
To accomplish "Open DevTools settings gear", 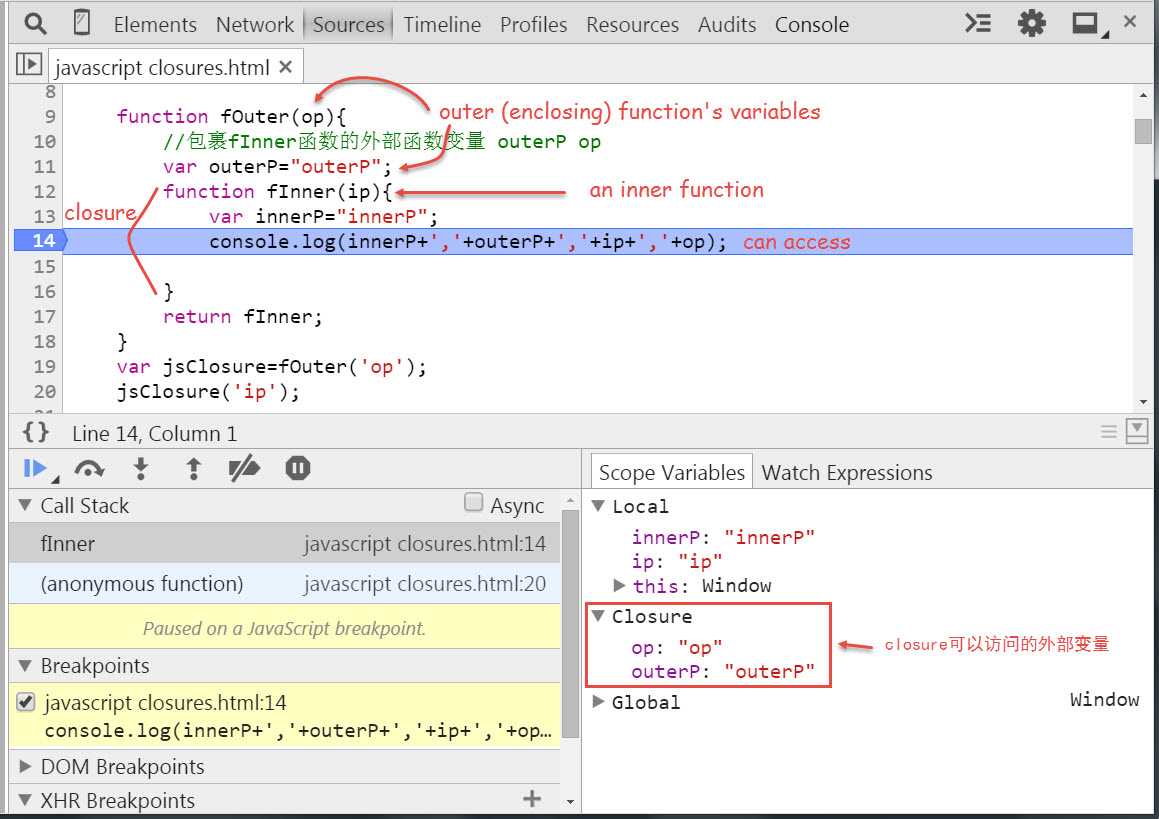I will [x=1031, y=24].
